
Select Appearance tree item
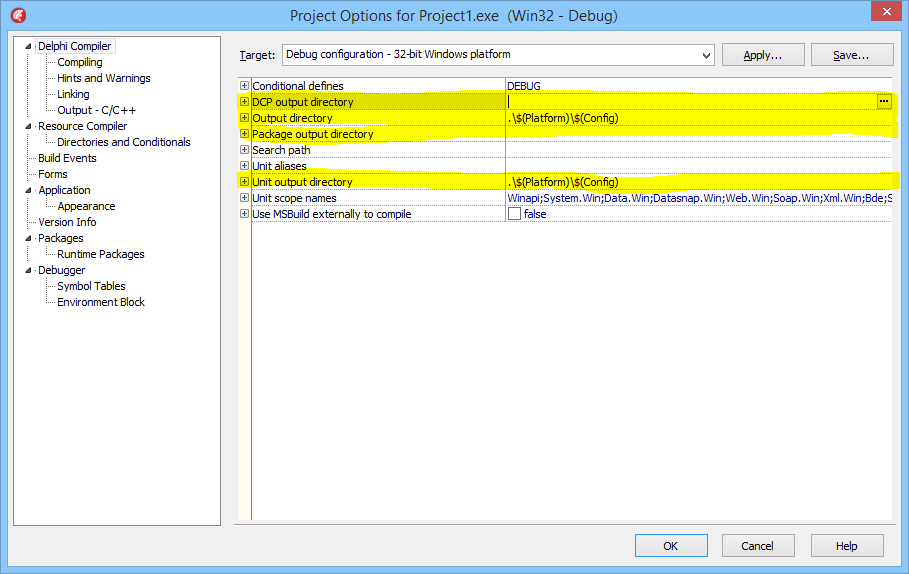pos(86,206)
